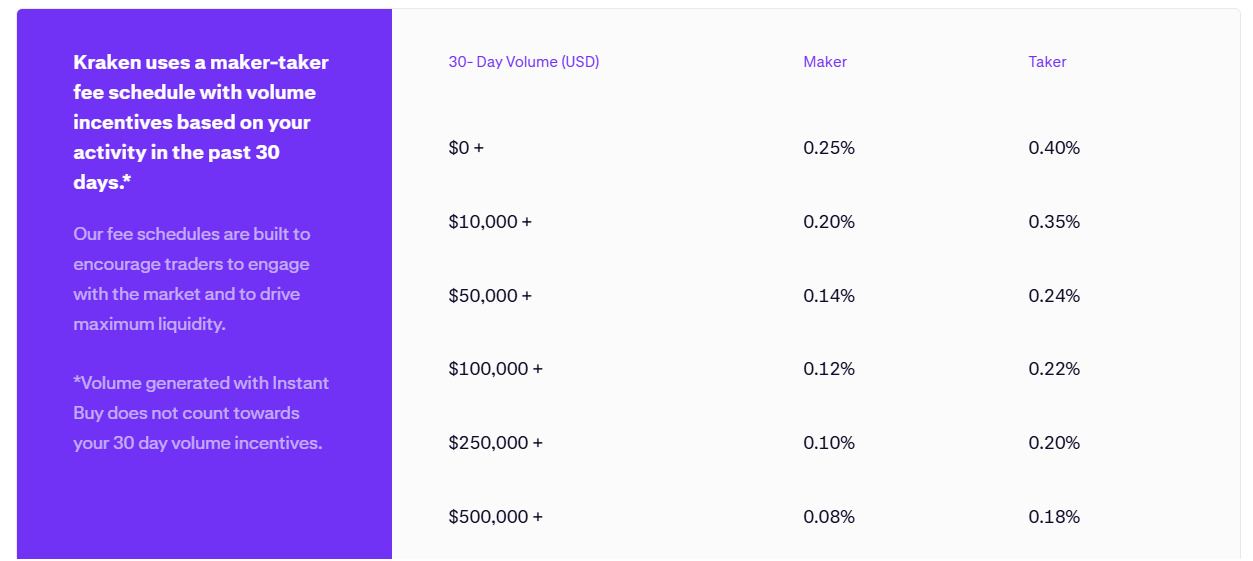This screenshot has height=561, width=1253.
Task: Click the Instant Buy volume footnote text
Action: click(201, 413)
